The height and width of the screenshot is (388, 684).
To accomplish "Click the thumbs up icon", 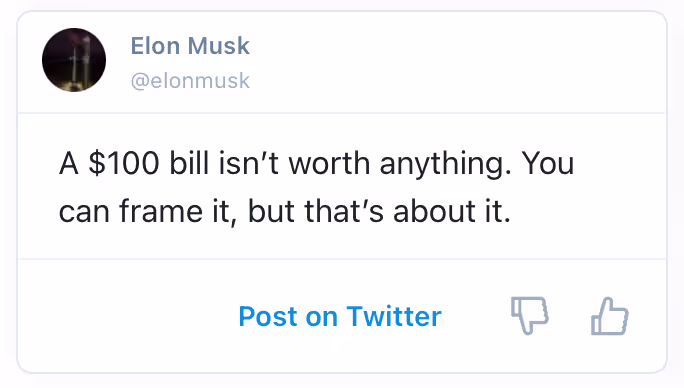I will (610, 316).
